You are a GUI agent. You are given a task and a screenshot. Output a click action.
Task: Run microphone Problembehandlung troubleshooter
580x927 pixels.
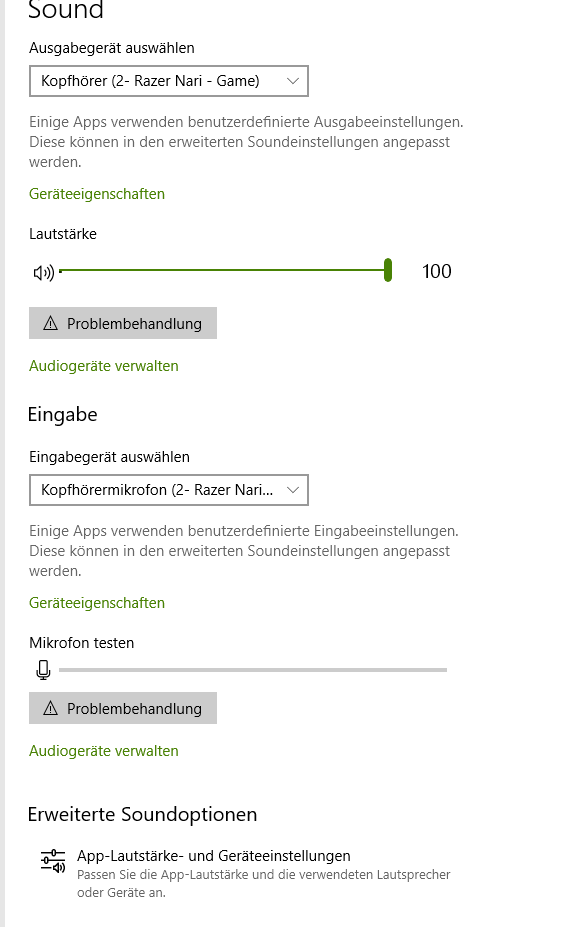pyautogui.click(x=123, y=708)
